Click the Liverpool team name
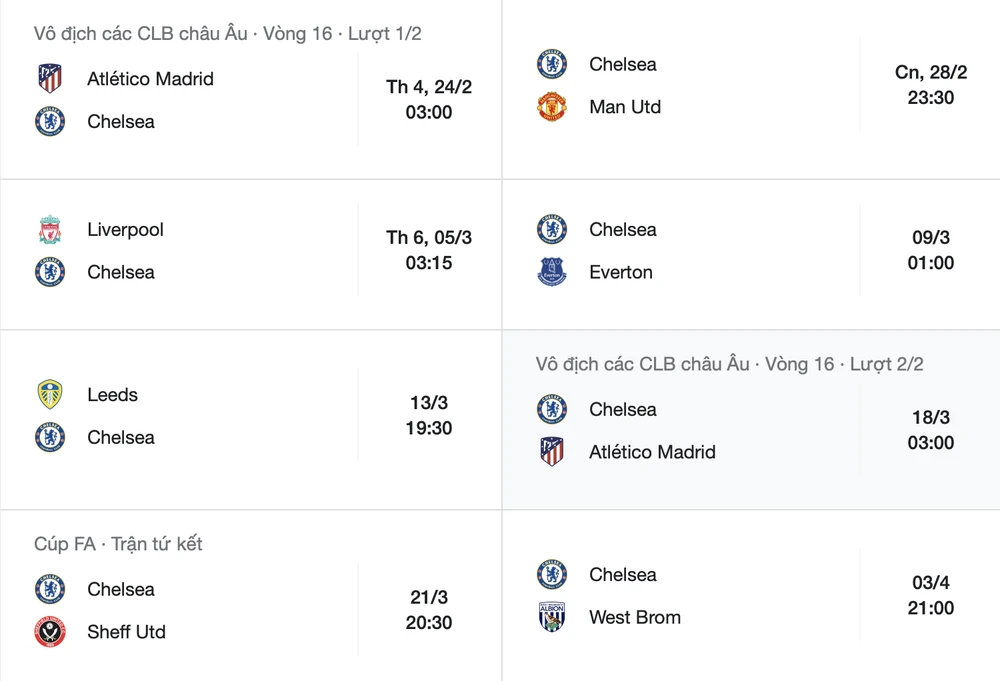Image resolution: width=1000 pixels, height=681 pixels. 125,230
